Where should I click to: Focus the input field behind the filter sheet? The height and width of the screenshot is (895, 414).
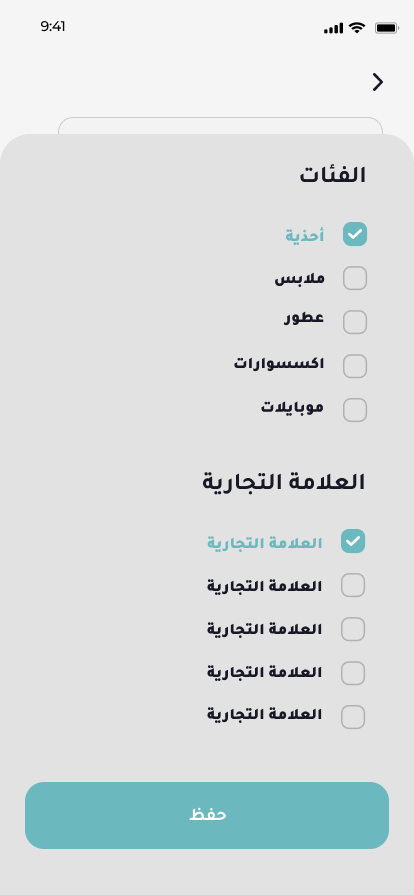pos(220,126)
